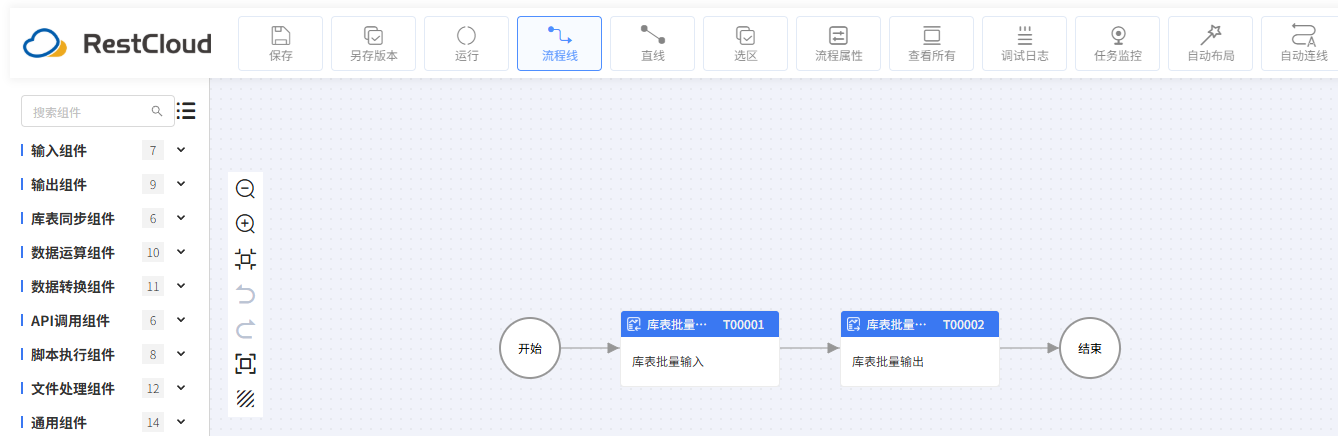Click 另存版本 to save as version
Viewport: 1338px width, 436px height.
pos(374,44)
